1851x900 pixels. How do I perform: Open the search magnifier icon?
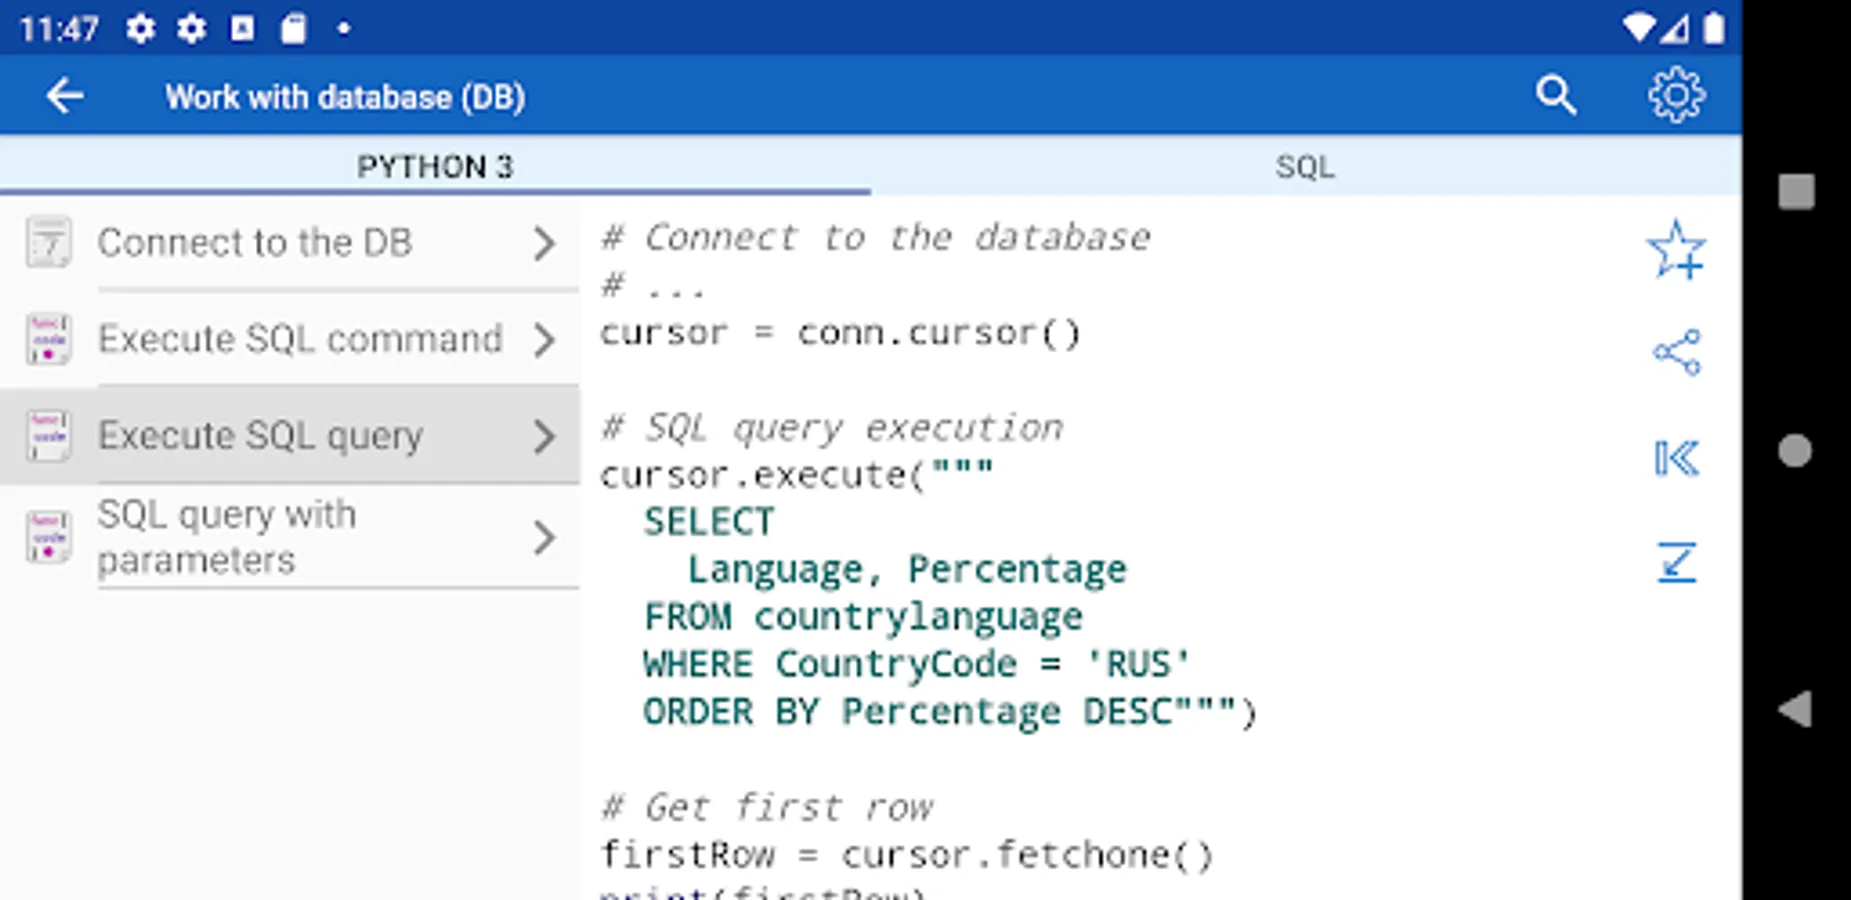[x=1555, y=96]
